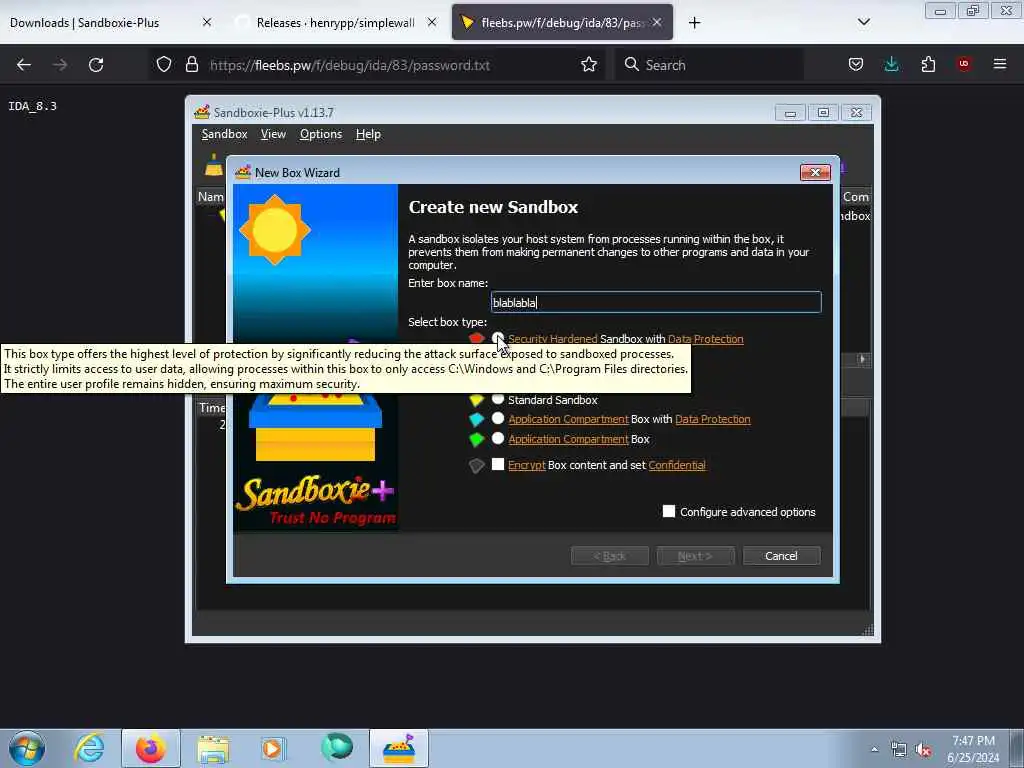Viewport: 1024px width, 768px height.
Task: Click the uBlock Origin extension icon
Action: (964, 64)
